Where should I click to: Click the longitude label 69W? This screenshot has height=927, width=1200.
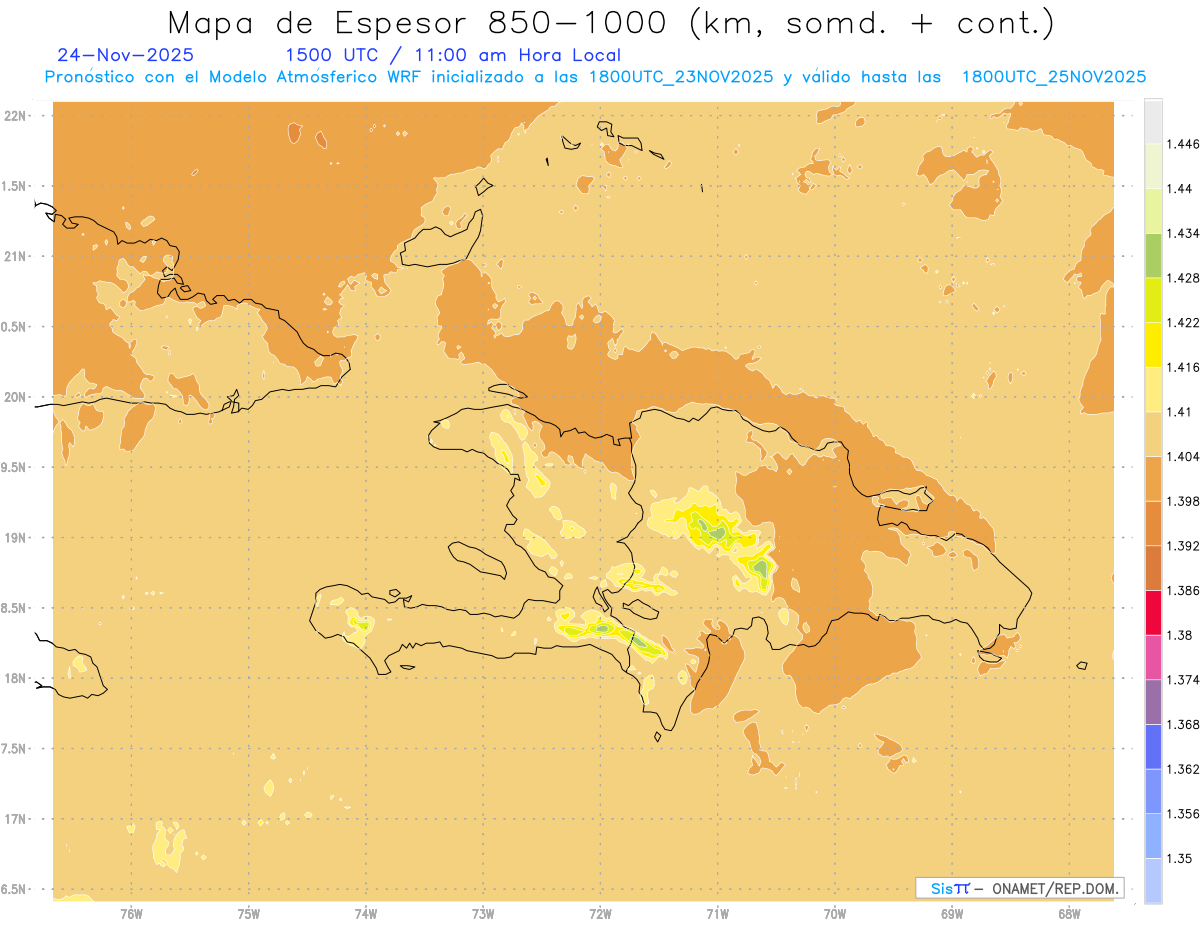click(x=952, y=914)
